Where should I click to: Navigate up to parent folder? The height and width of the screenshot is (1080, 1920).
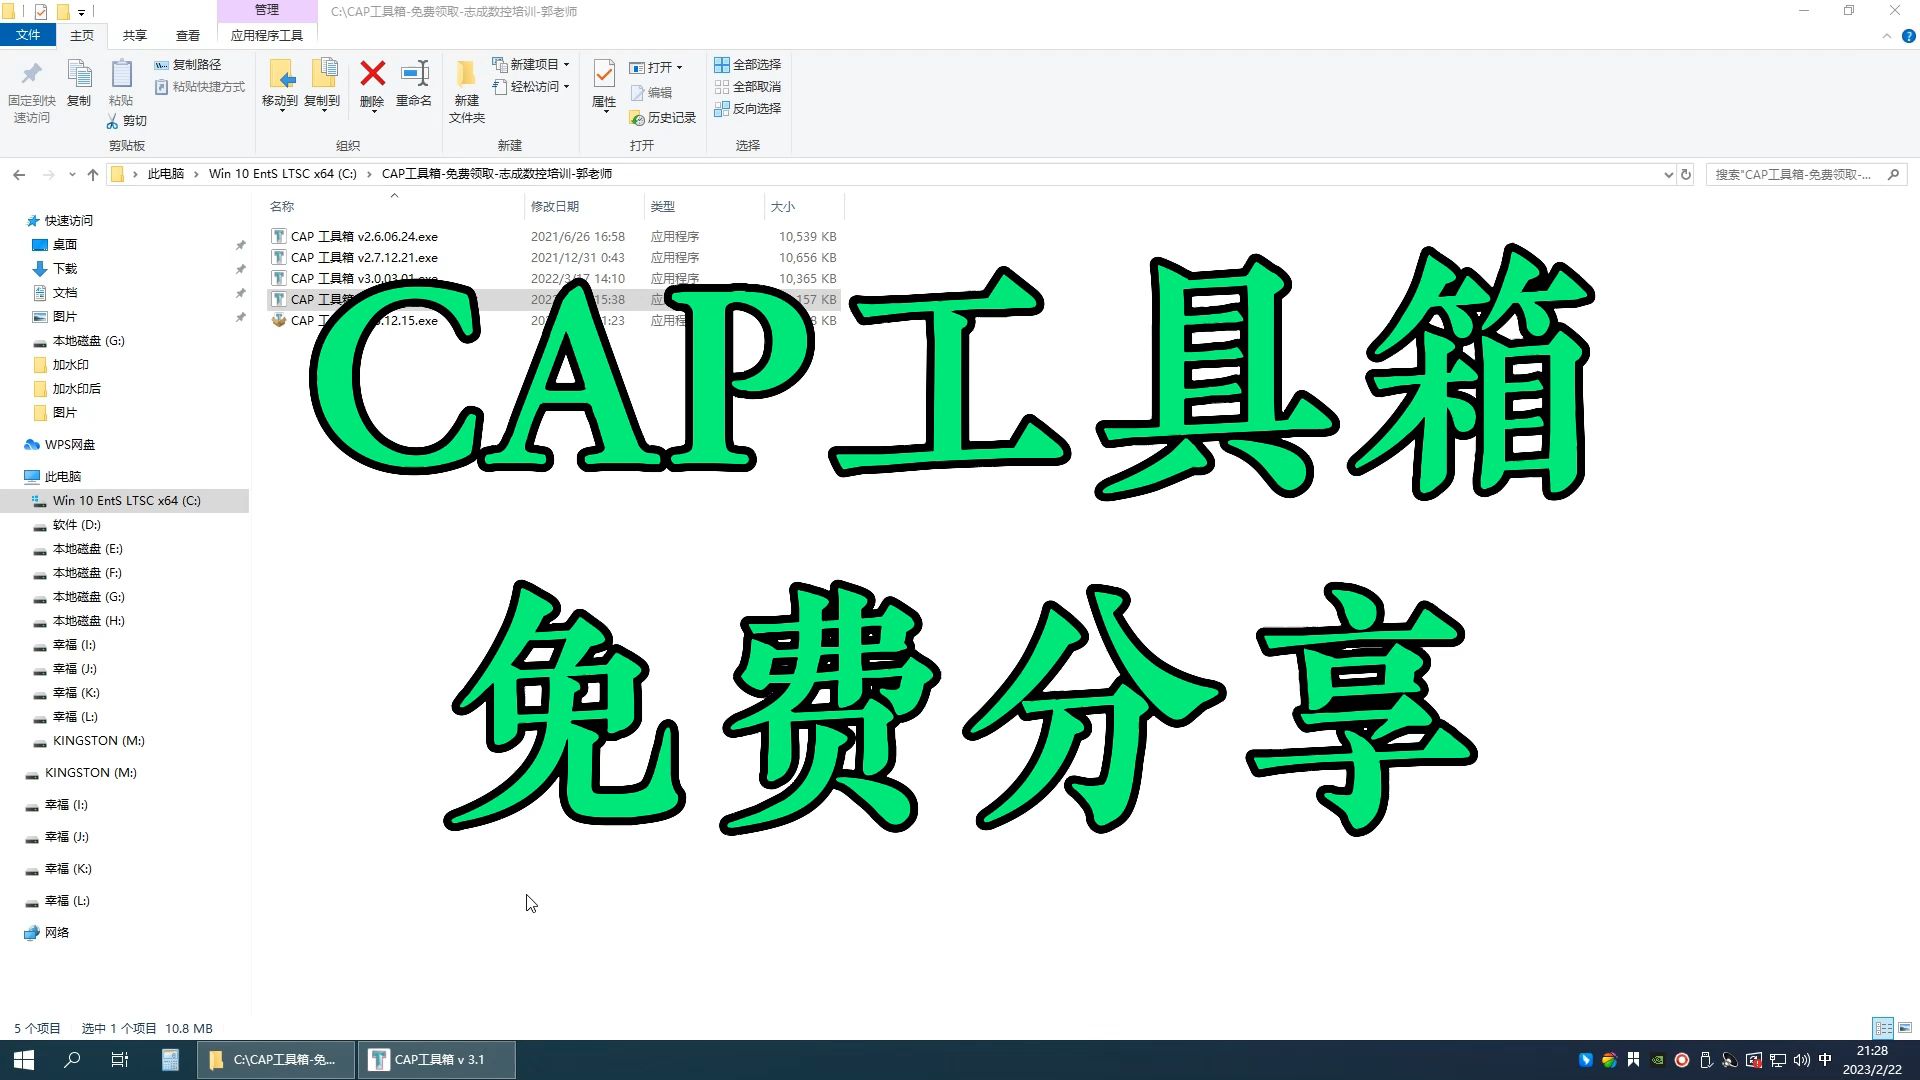point(92,174)
